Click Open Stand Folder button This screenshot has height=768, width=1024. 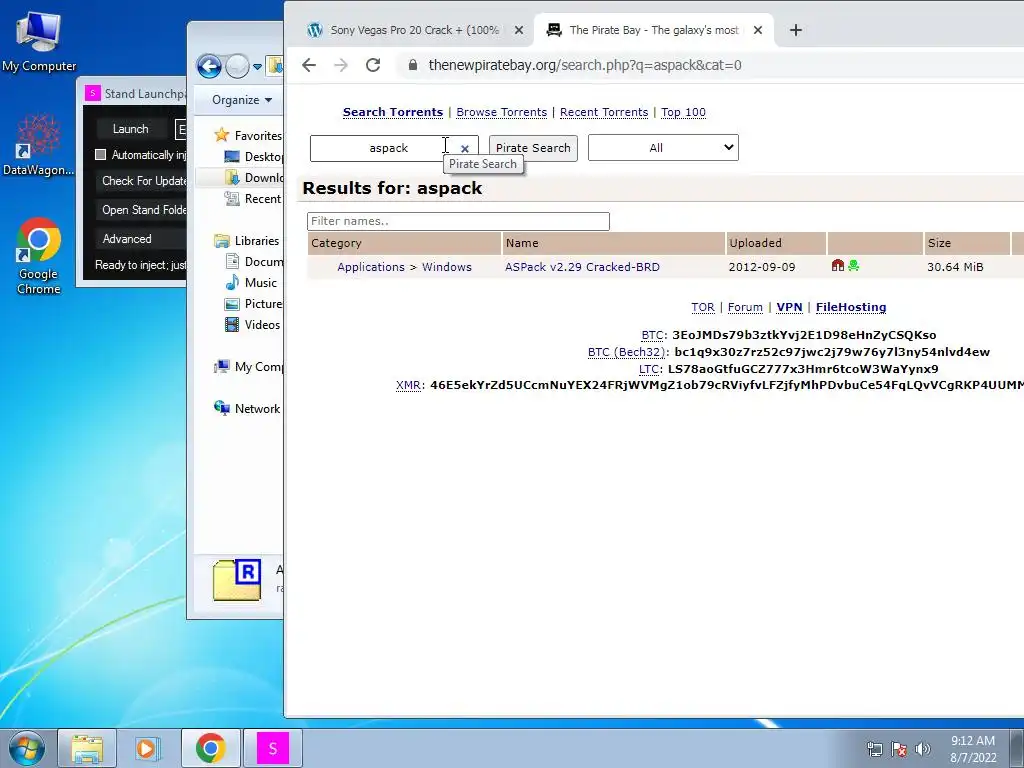142,210
